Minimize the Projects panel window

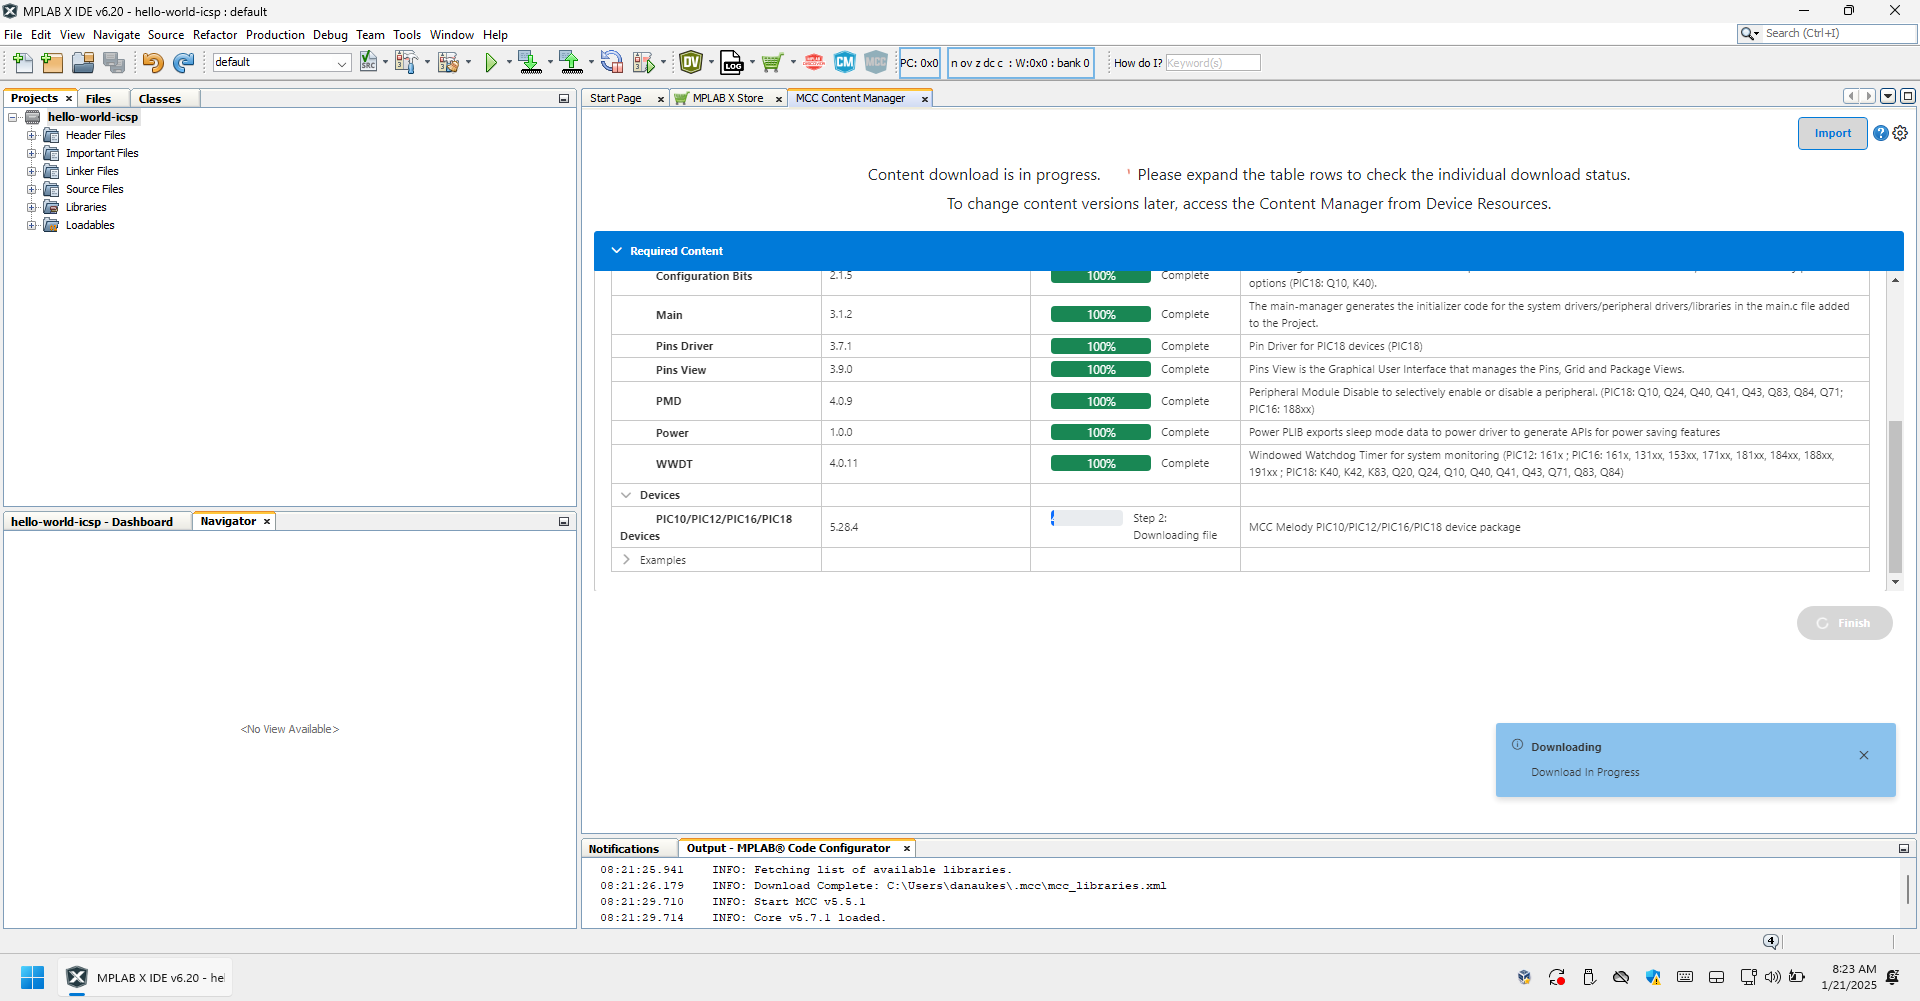pos(564,99)
